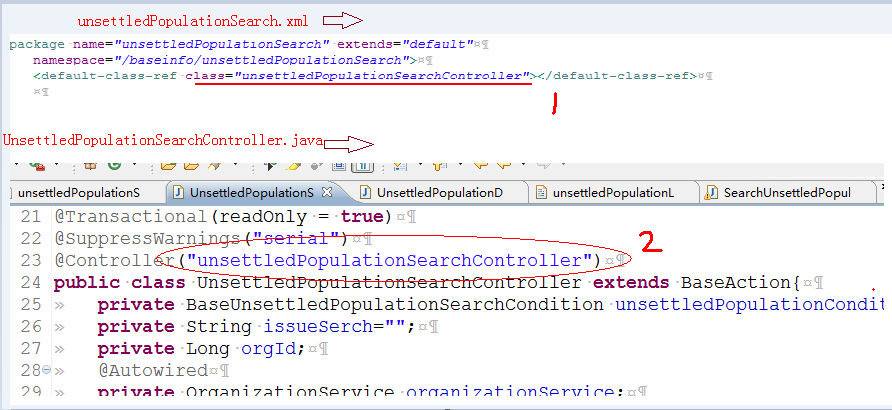Screen dimensions: 892x410
Task: Click the Long type on line 27
Action: (208, 348)
